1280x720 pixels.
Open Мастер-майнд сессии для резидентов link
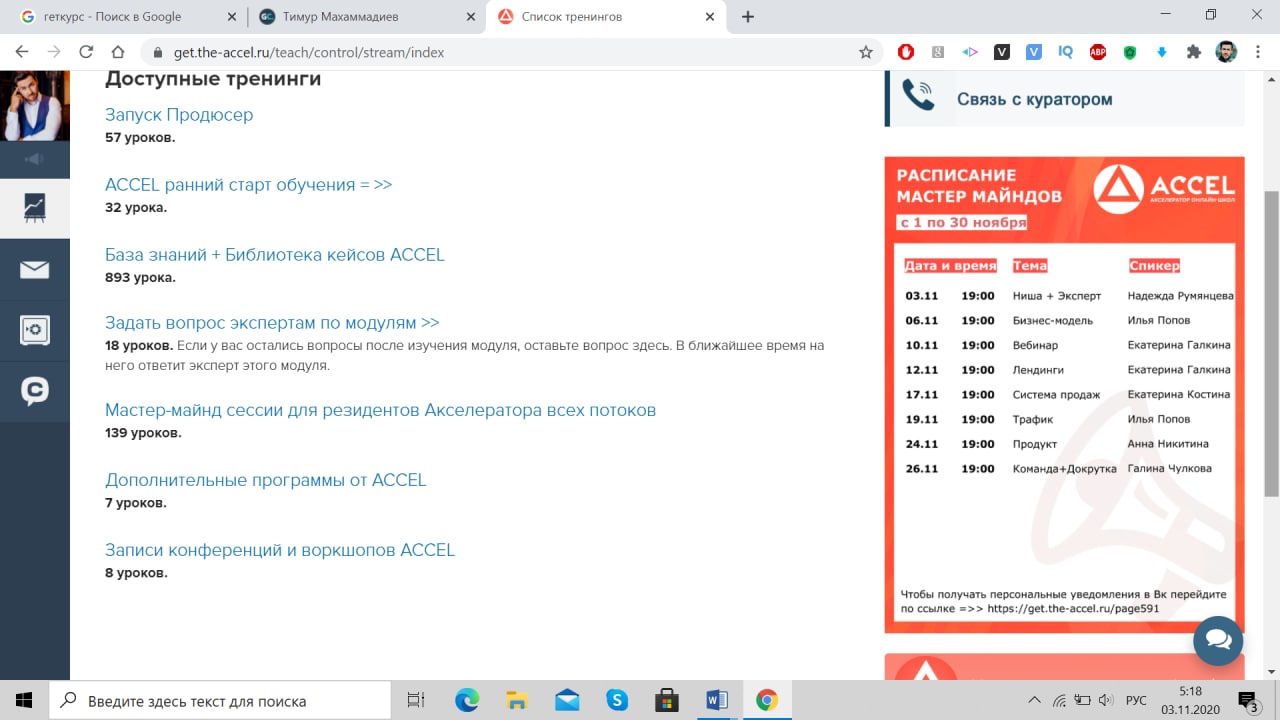click(x=380, y=410)
